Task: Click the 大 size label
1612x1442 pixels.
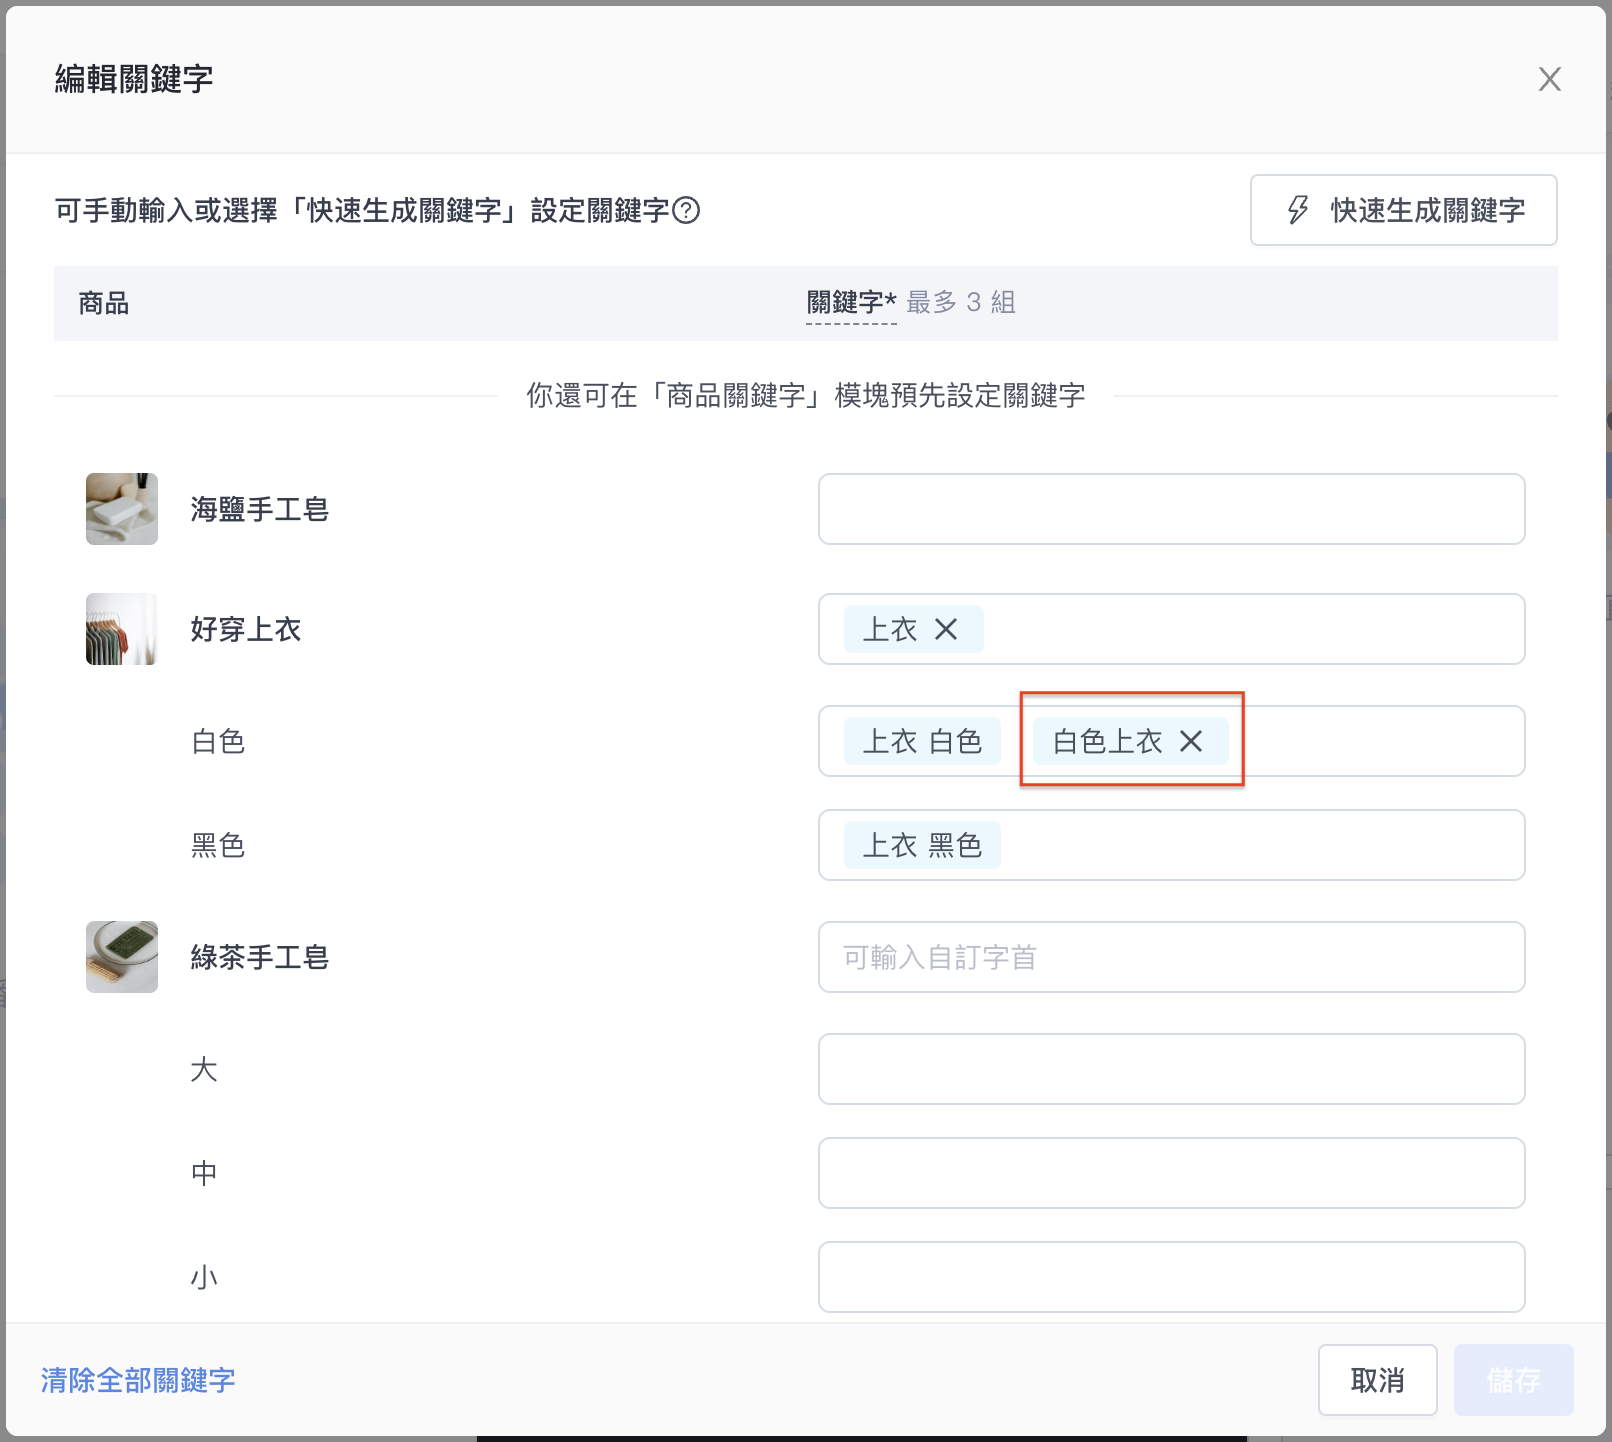Action: point(204,1069)
